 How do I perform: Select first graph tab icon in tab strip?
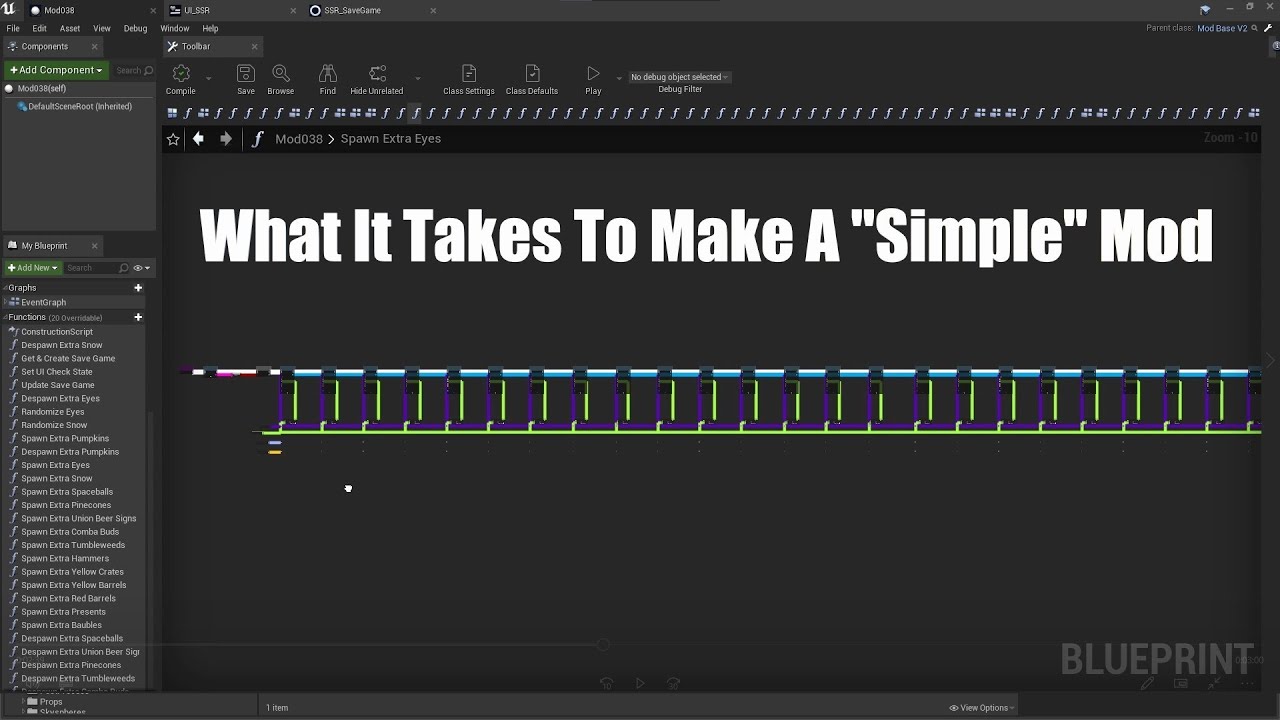pyautogui.click(x=172, y=113)
